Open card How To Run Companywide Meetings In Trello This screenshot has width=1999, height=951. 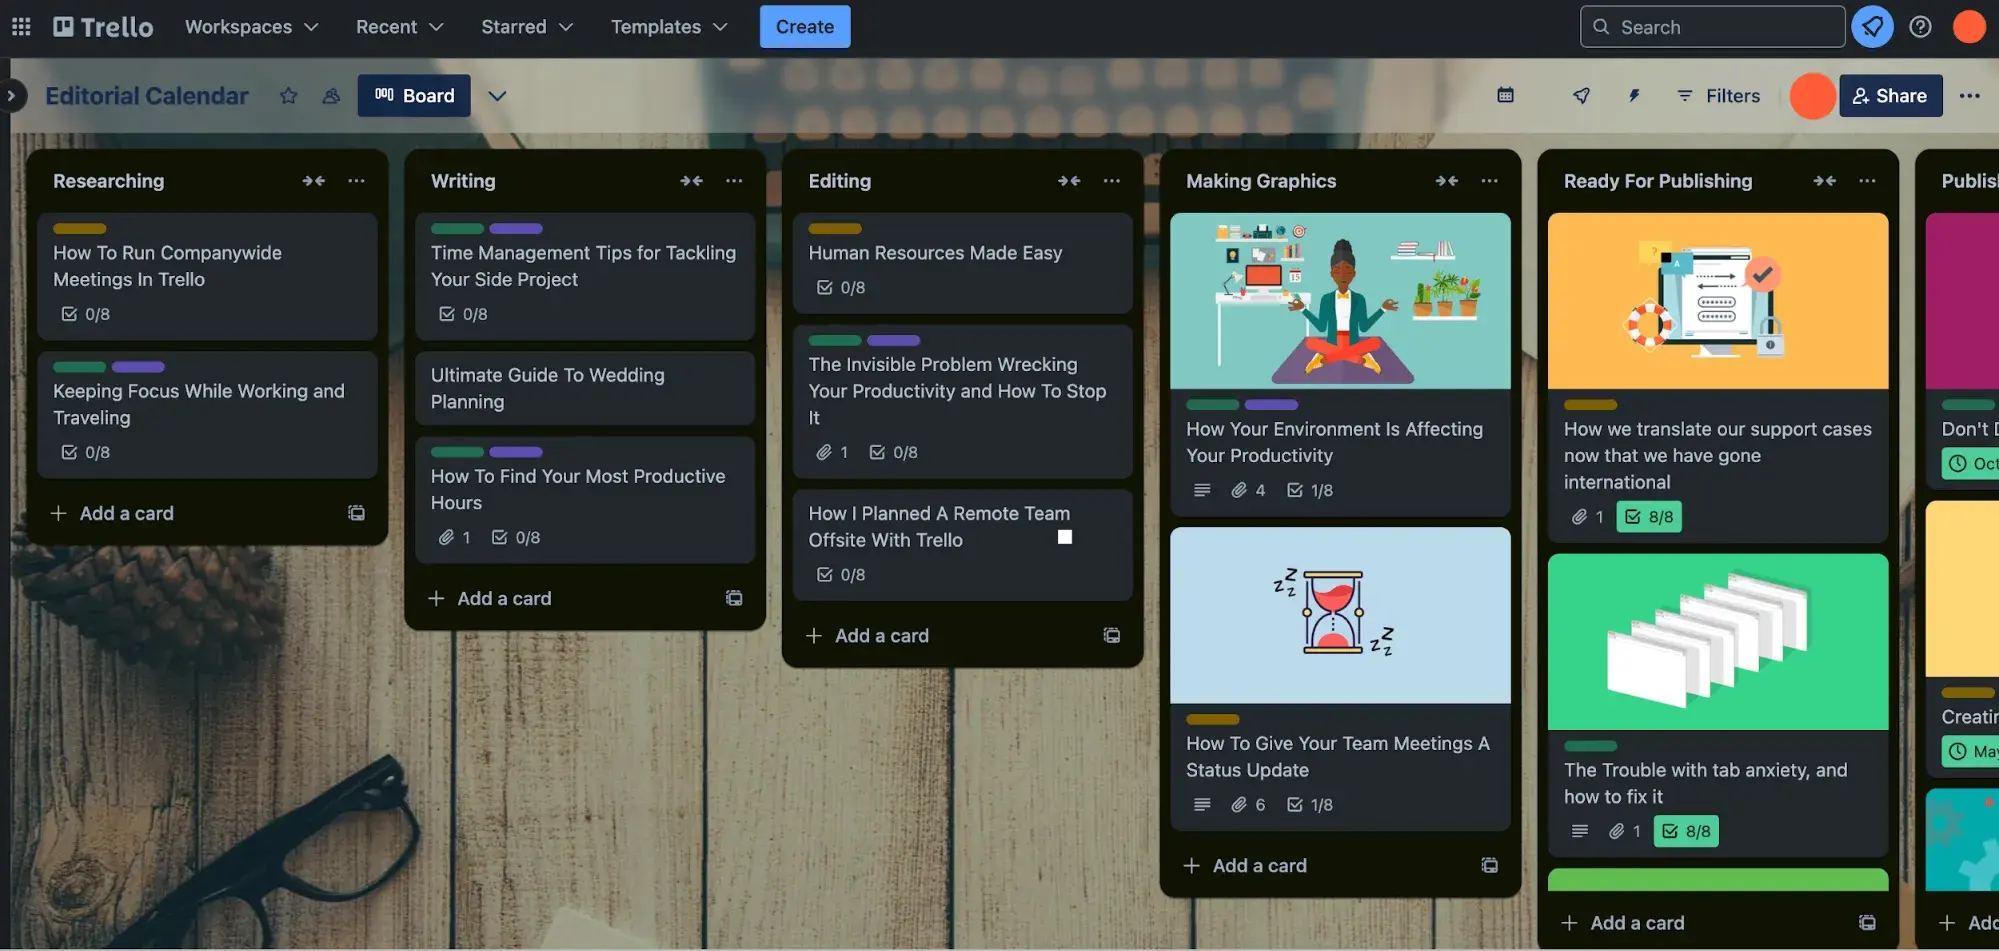(x=207, y=276)
